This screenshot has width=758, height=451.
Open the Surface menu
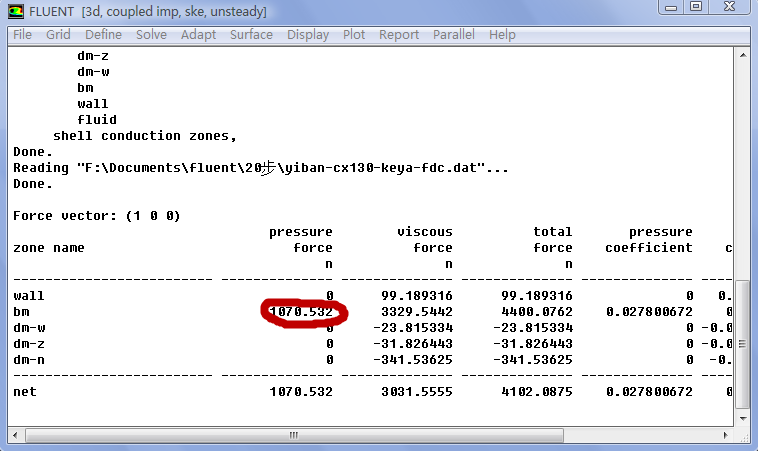coord(251,35)
